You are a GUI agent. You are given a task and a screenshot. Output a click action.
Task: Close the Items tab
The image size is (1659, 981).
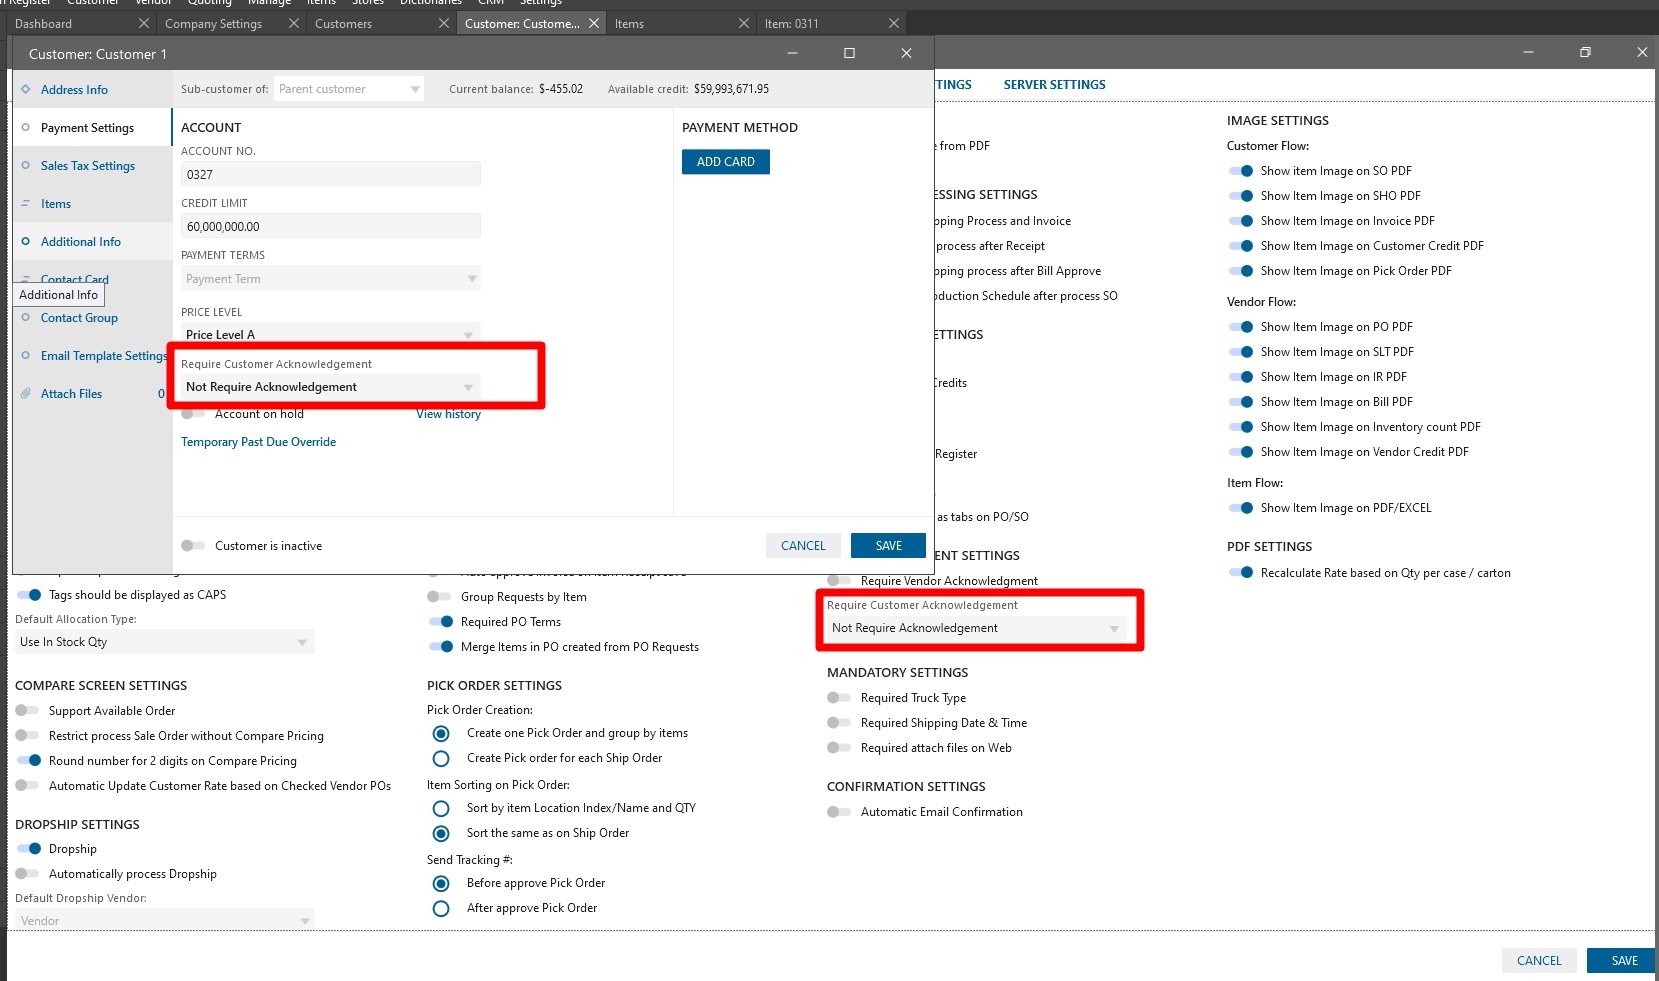pyautogui.click(x=744, y=24)
